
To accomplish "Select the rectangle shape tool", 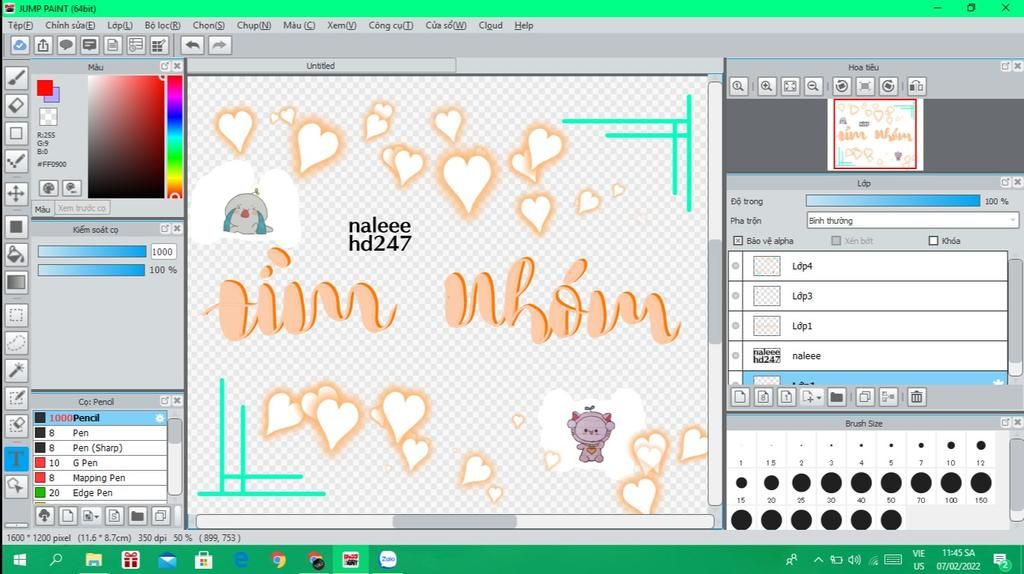I will pyautogui.click(x=16, y=133).
